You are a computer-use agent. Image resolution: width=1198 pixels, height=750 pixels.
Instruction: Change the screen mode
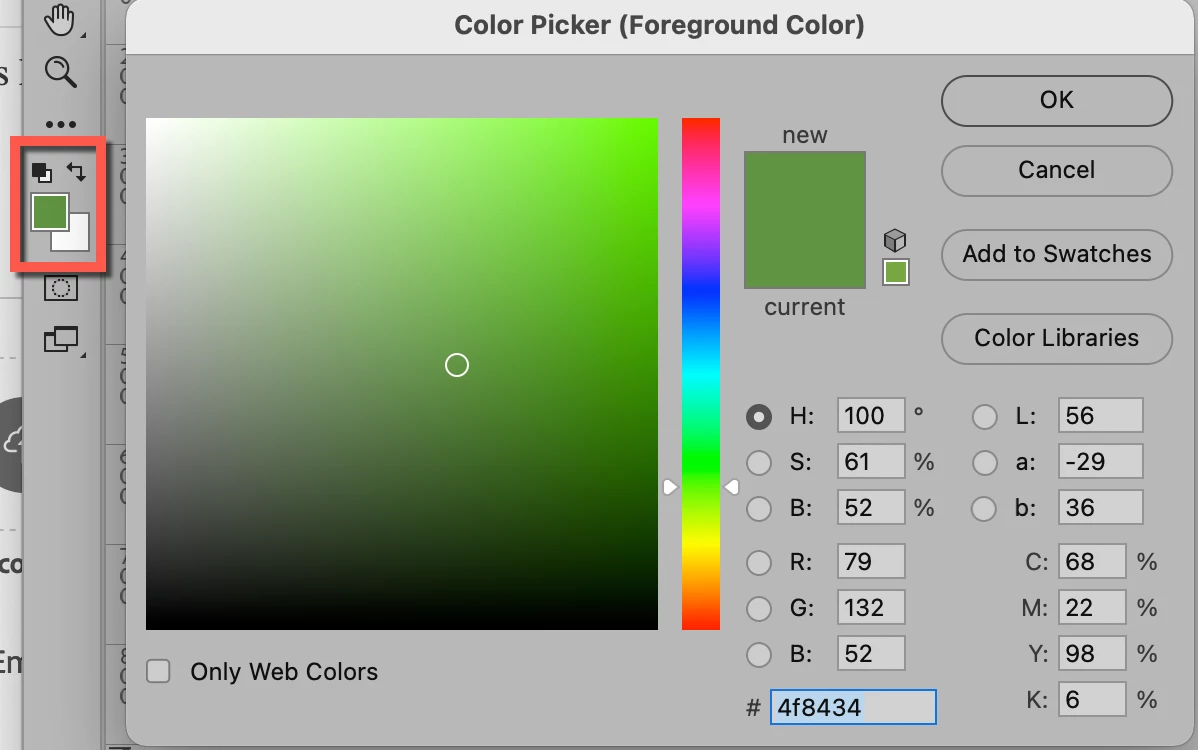(x=61, y=340)
